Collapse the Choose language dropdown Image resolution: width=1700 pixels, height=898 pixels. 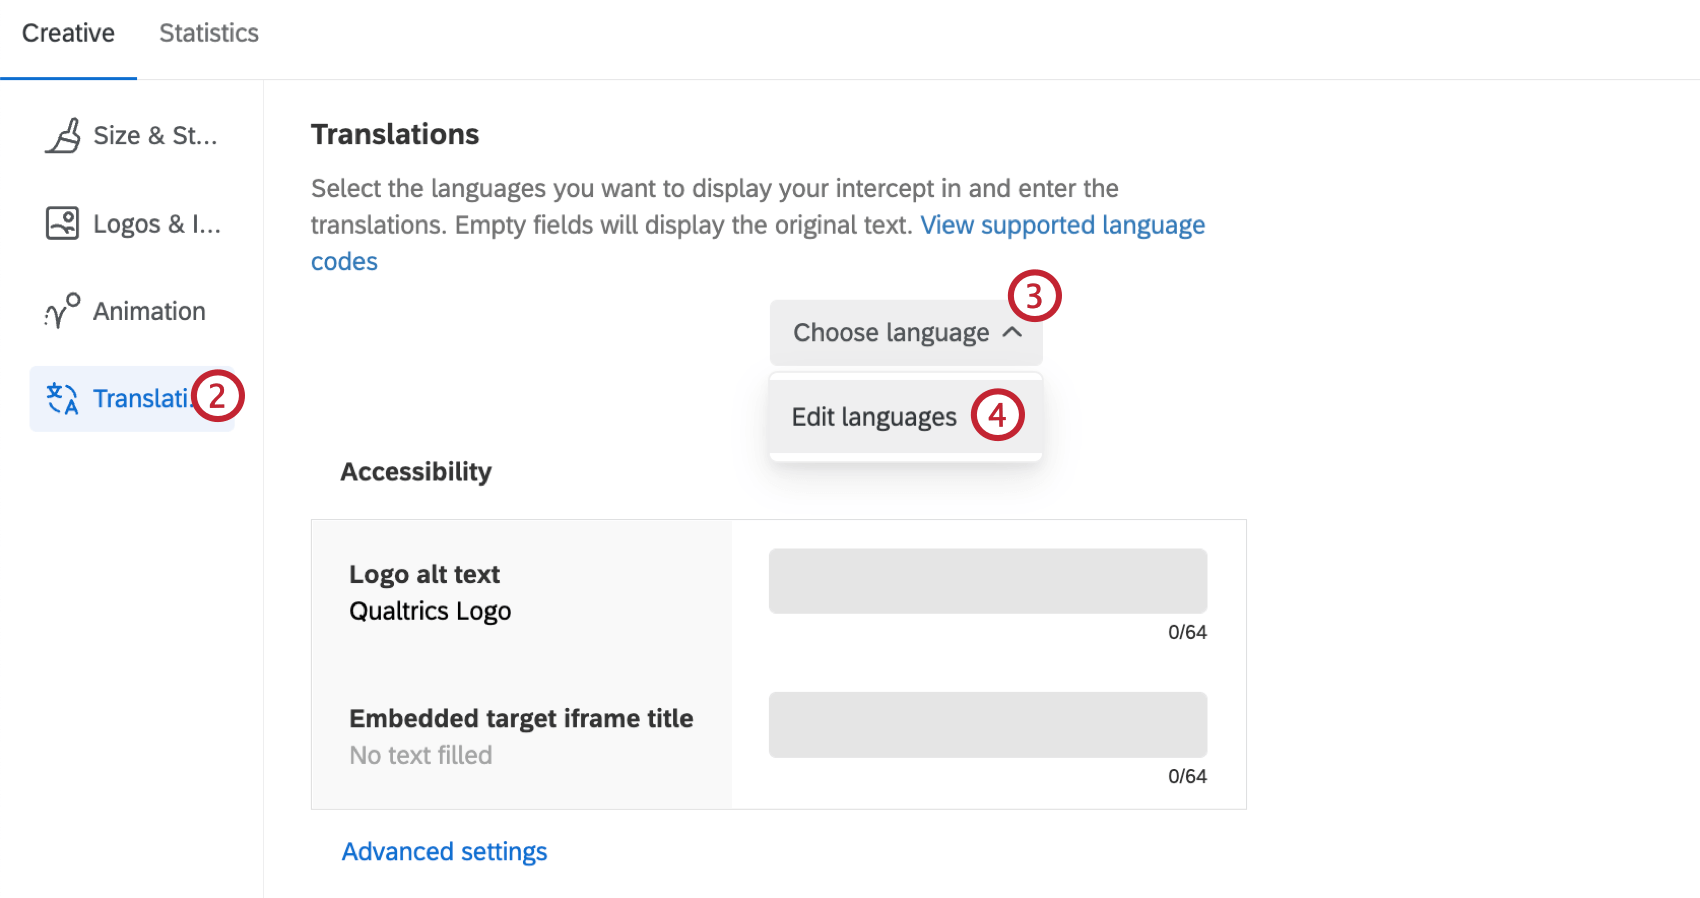tap(890, 332)
